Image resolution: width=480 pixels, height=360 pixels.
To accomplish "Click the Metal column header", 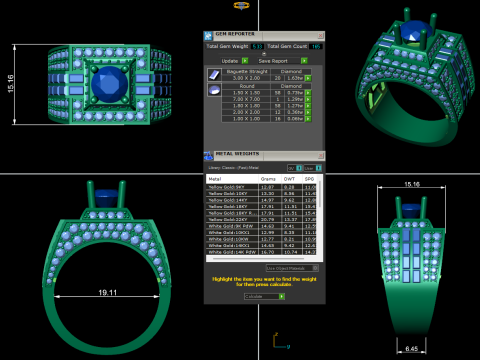I will 232,179.
